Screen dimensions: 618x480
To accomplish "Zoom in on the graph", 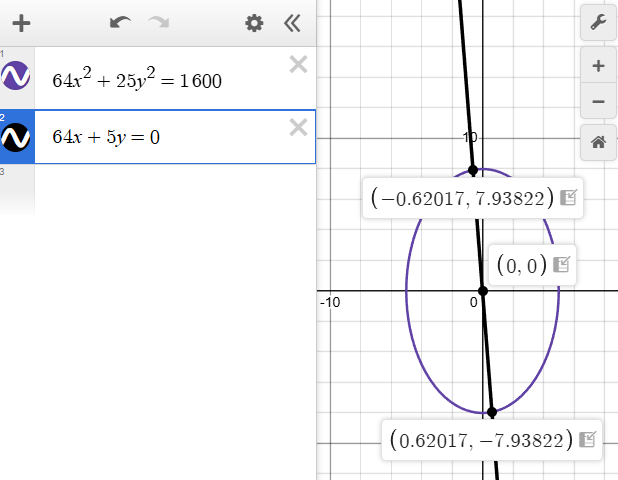I will click(x=598, y=67).
